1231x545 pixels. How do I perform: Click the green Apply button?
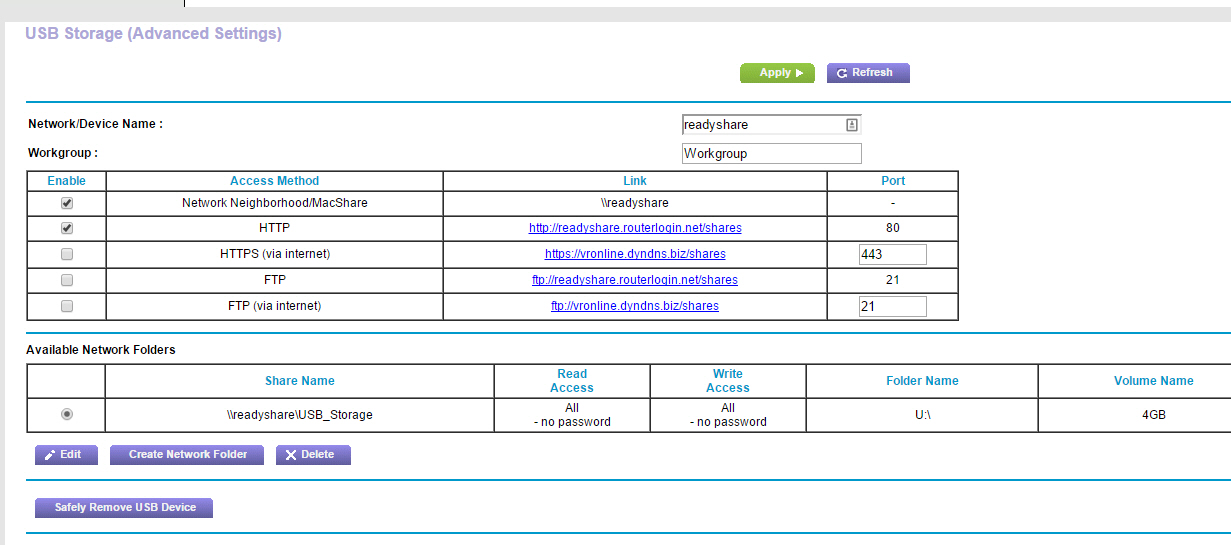[776, 73]
